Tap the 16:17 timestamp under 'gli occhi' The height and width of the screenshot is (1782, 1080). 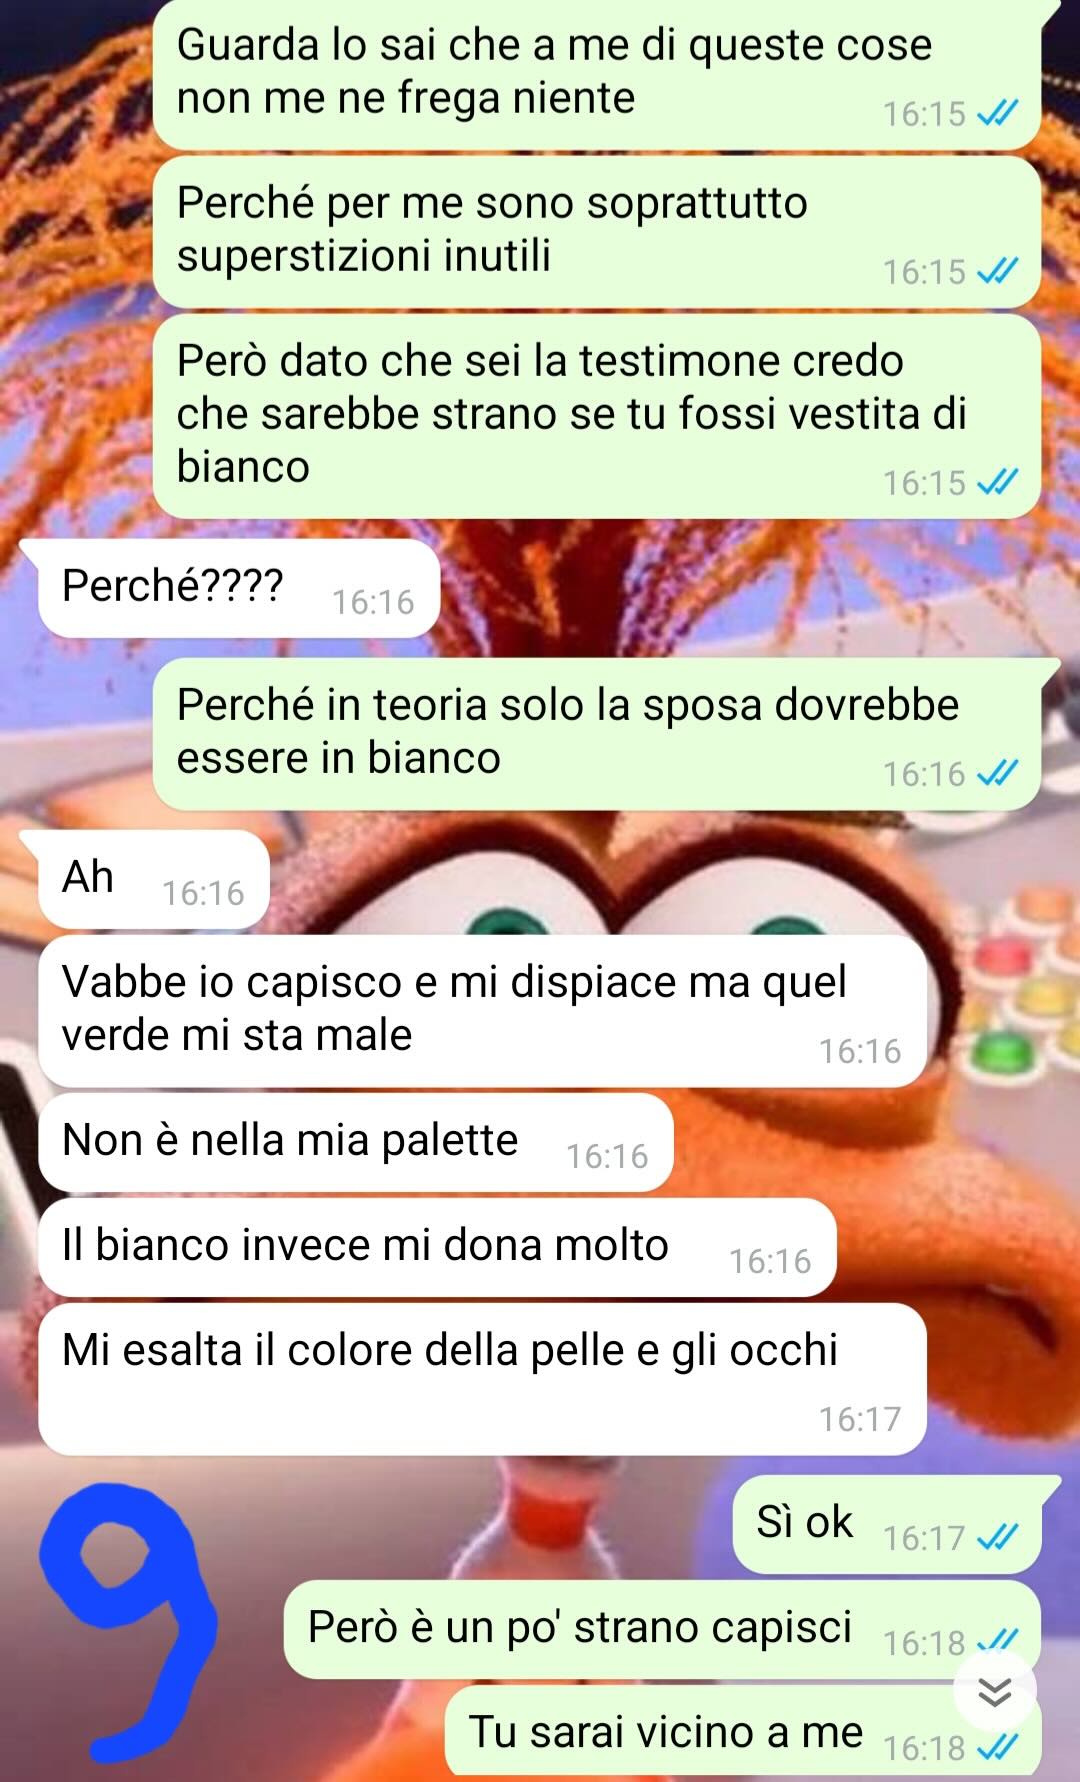(860, 1418)
